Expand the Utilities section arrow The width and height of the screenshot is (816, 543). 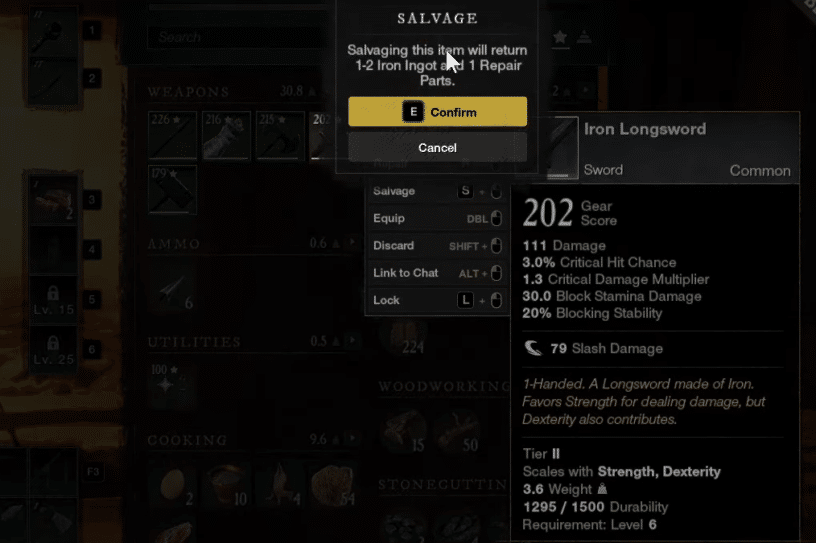(x=352, y=340)
